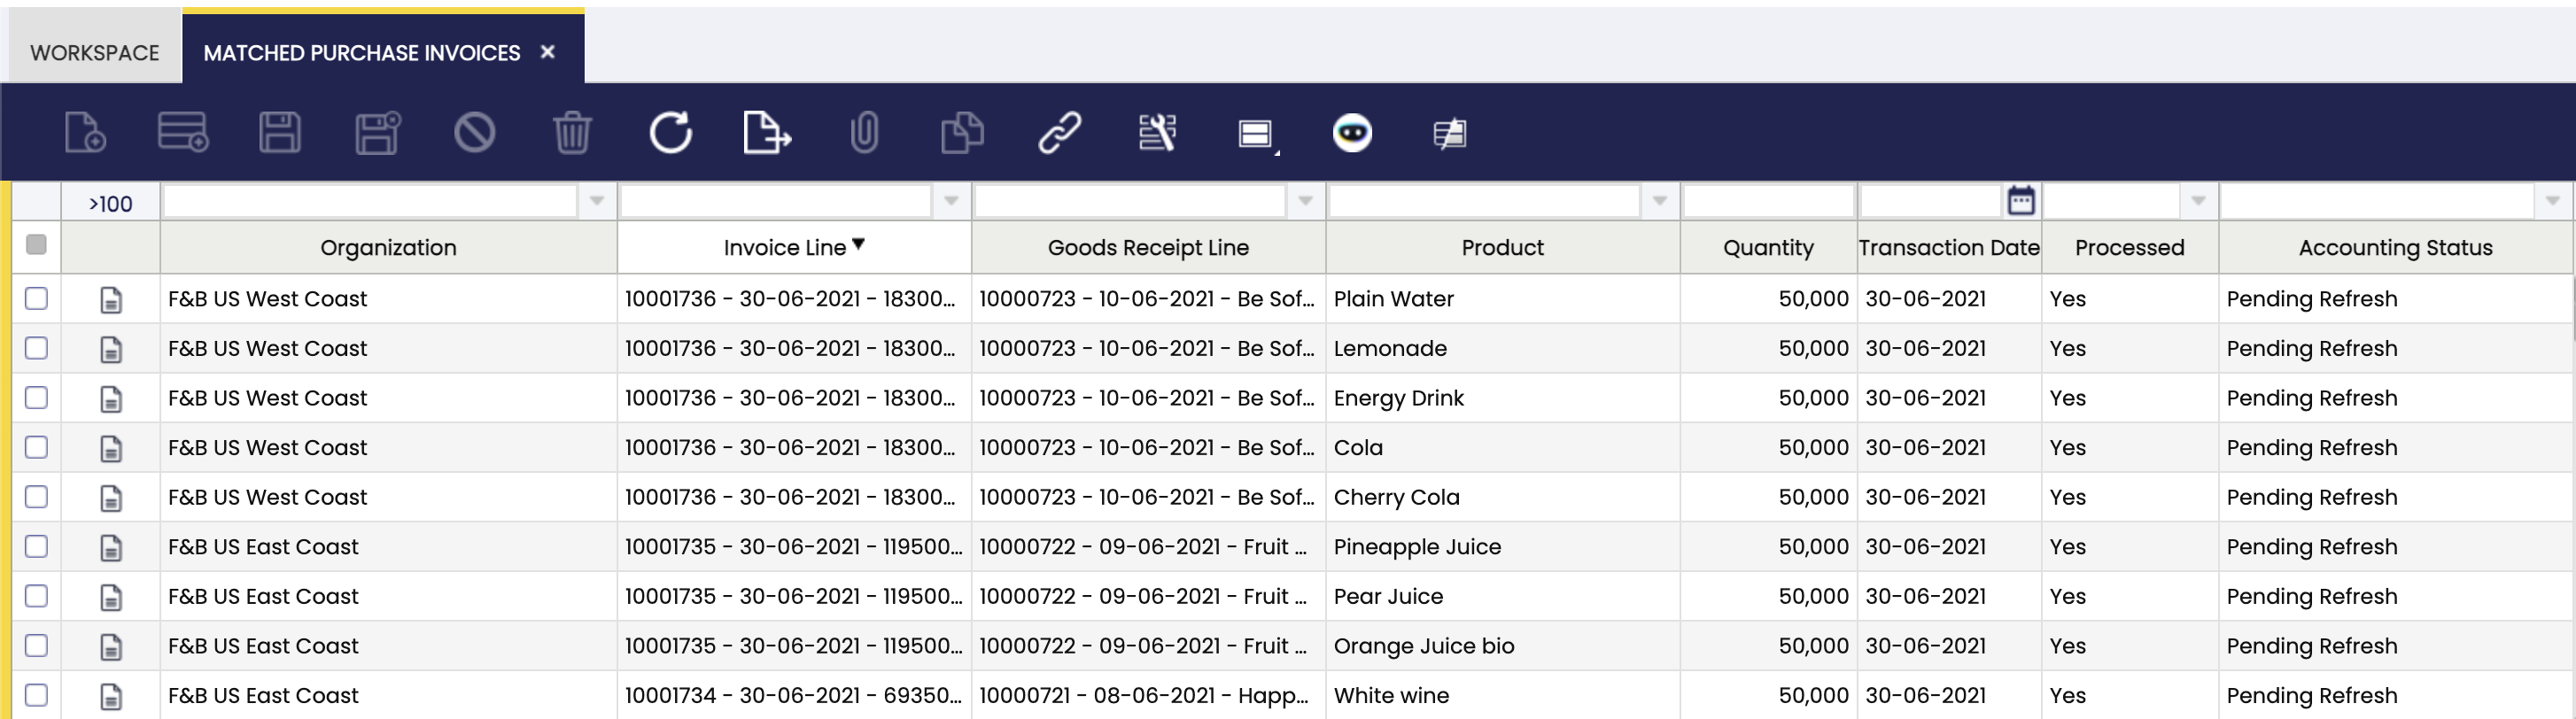Click the copy document icon

point(962,132)
